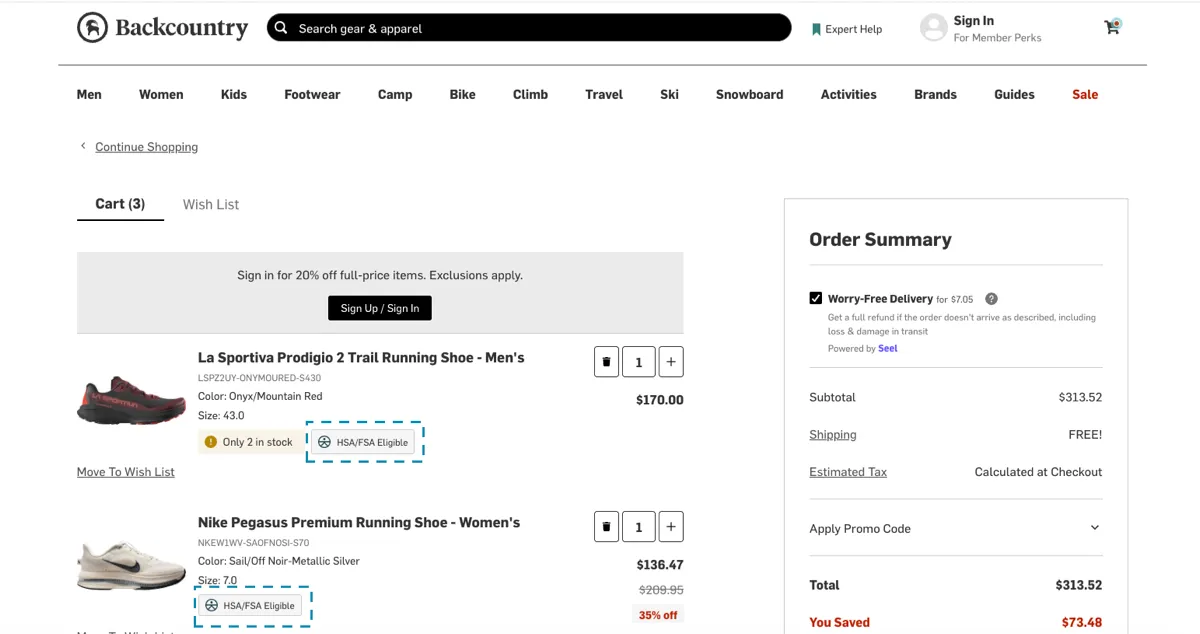The width and height of the screenshot is (1200, 634).
Task: Click the Backcountry goat logo icon
Action: (92, 28)
